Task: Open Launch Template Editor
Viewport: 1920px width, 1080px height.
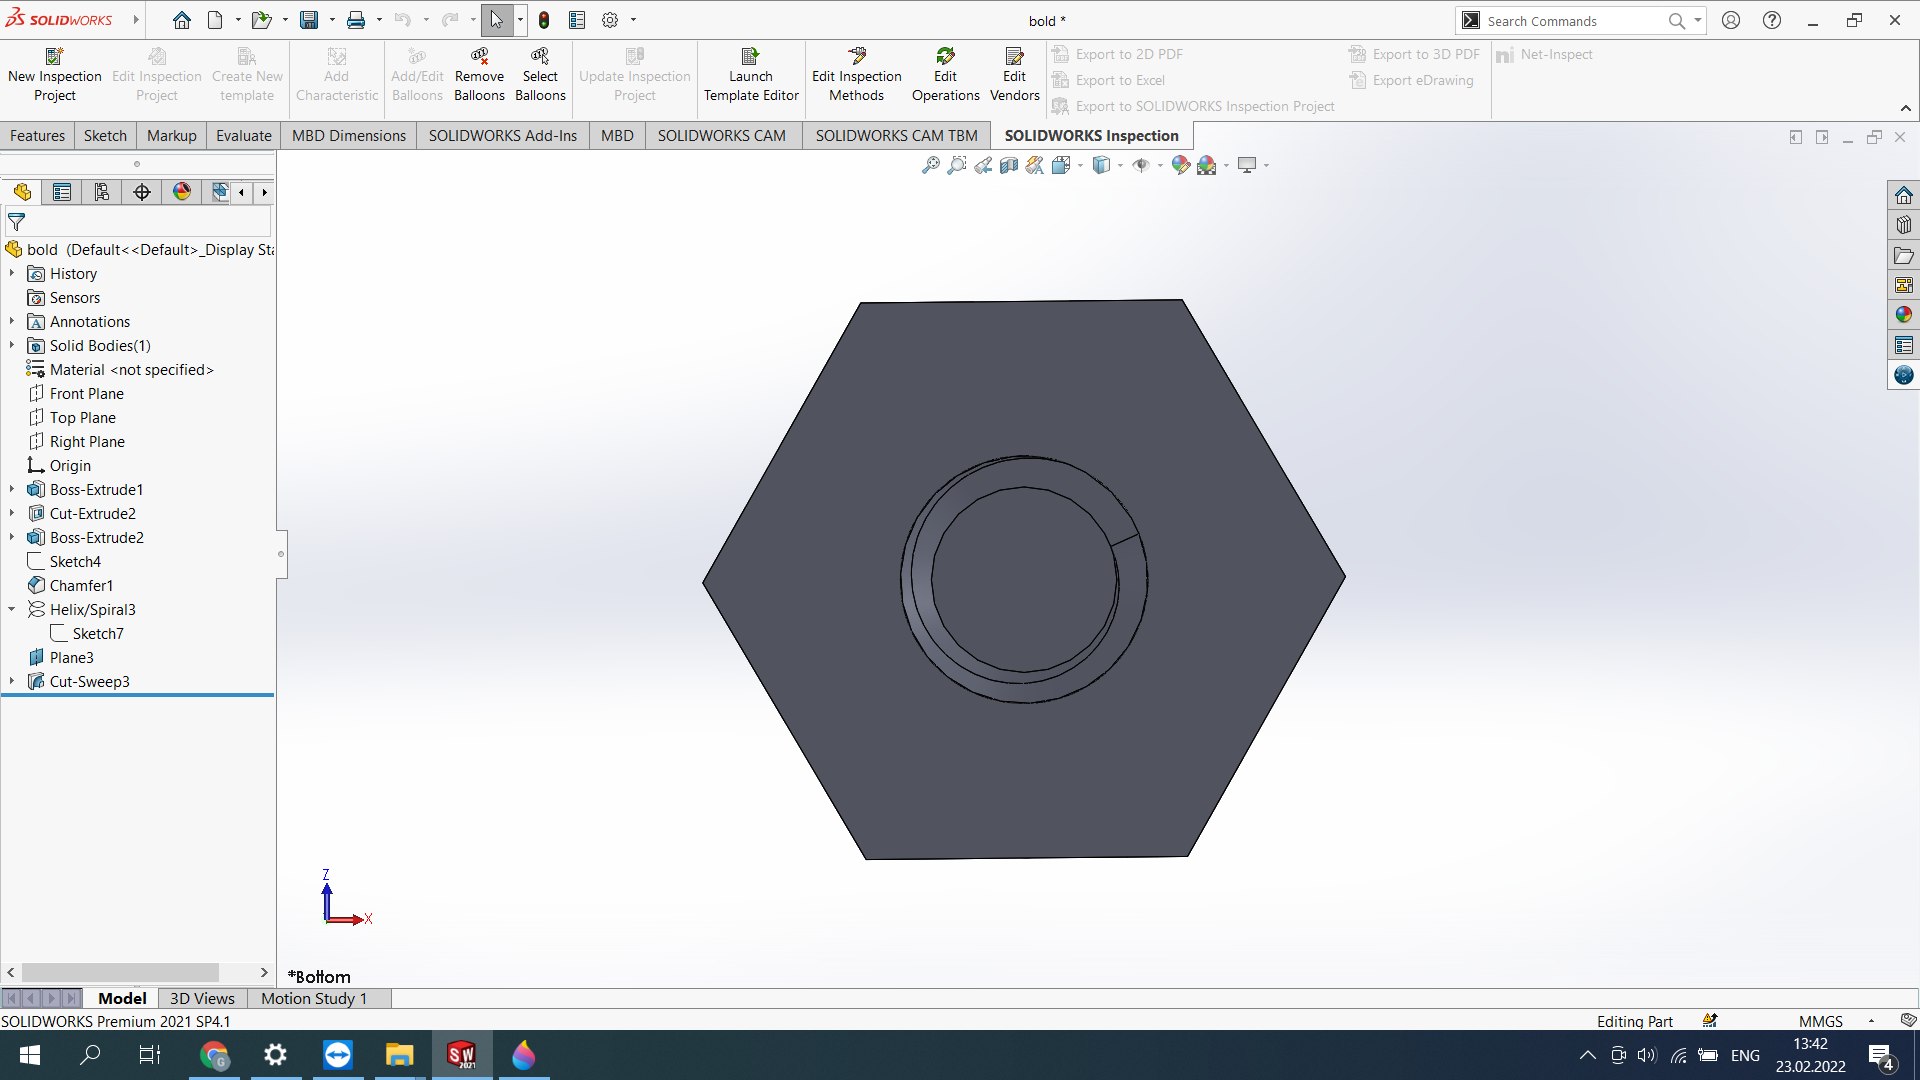Action: pos(751,75)
